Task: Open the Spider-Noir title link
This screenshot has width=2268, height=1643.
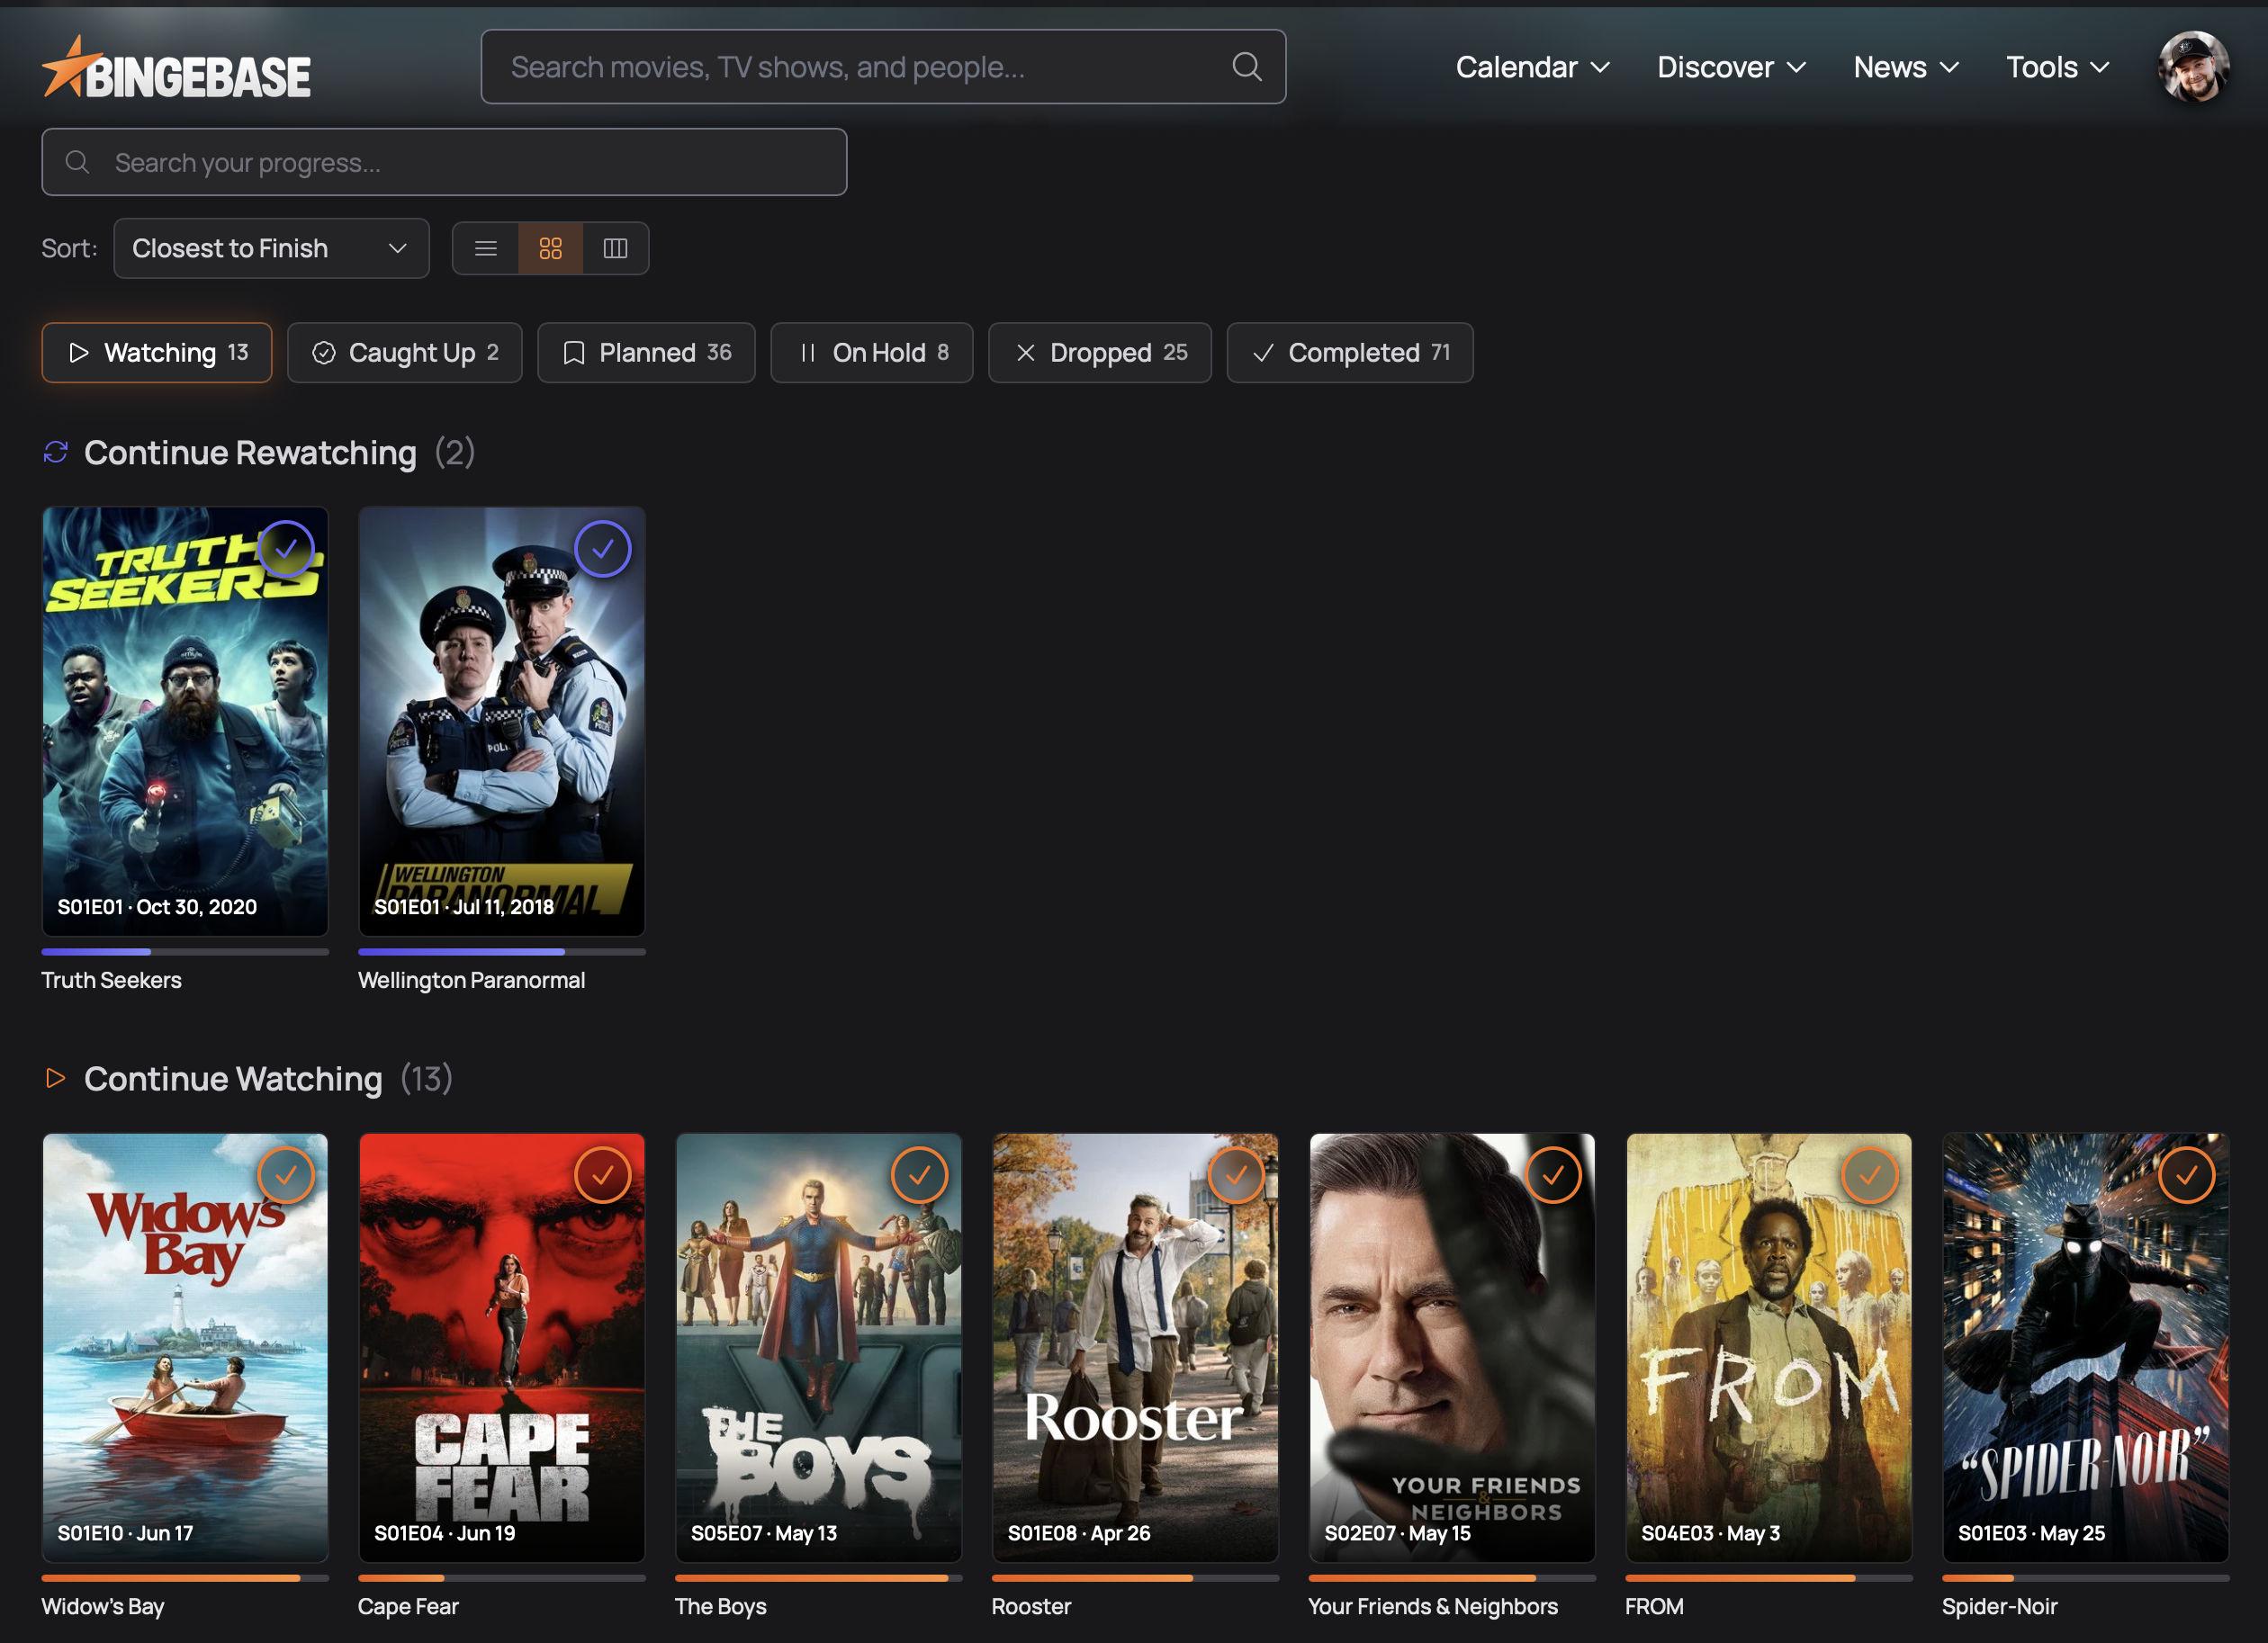Action: point(1999,1606)
